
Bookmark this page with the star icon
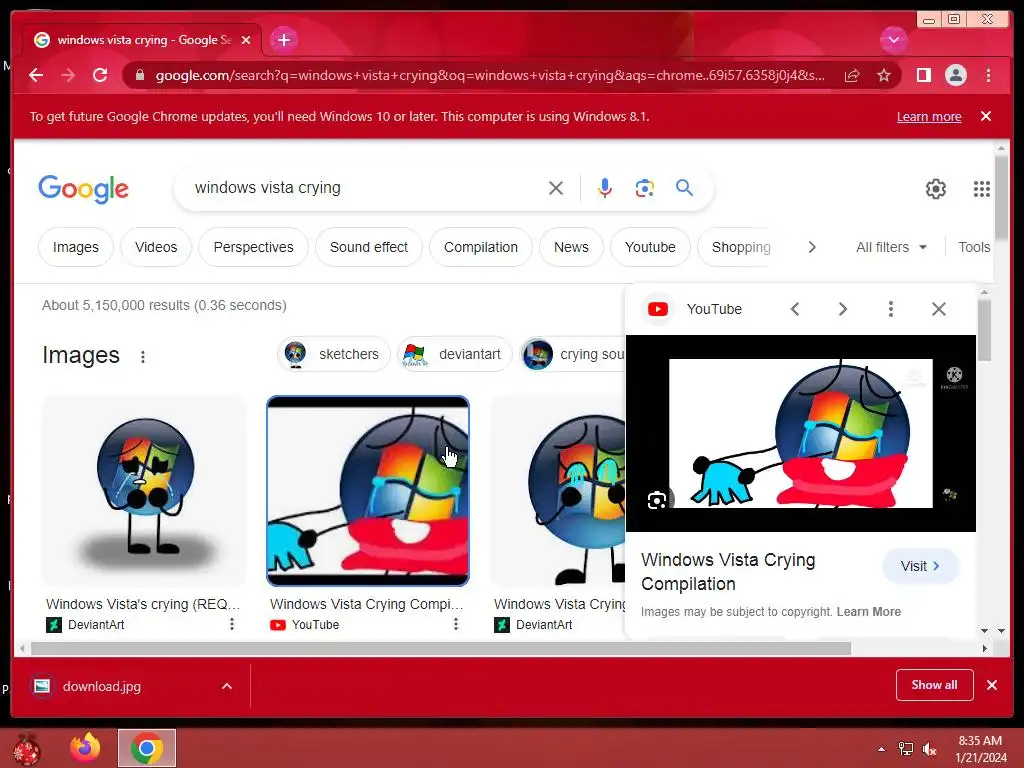point(884,76)
